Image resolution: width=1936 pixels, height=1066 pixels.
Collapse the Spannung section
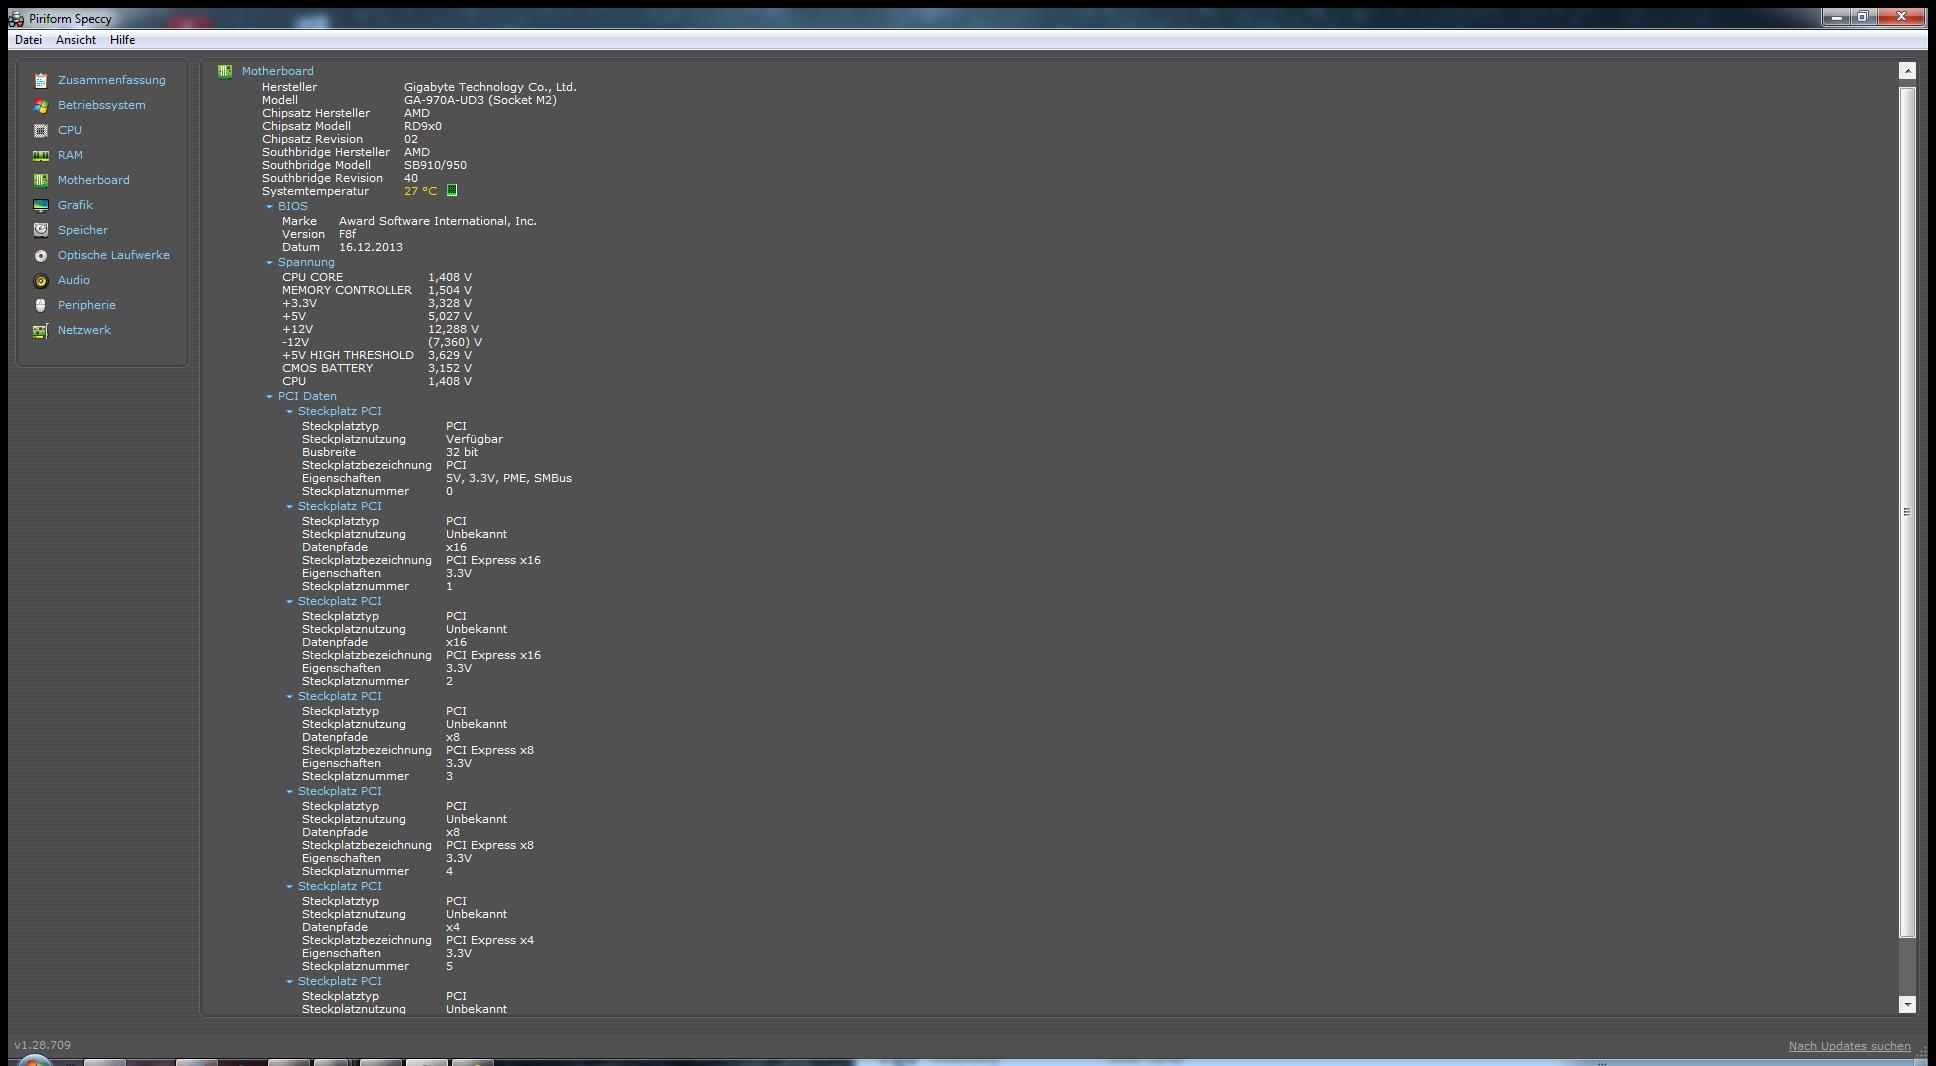coord(269,263)
